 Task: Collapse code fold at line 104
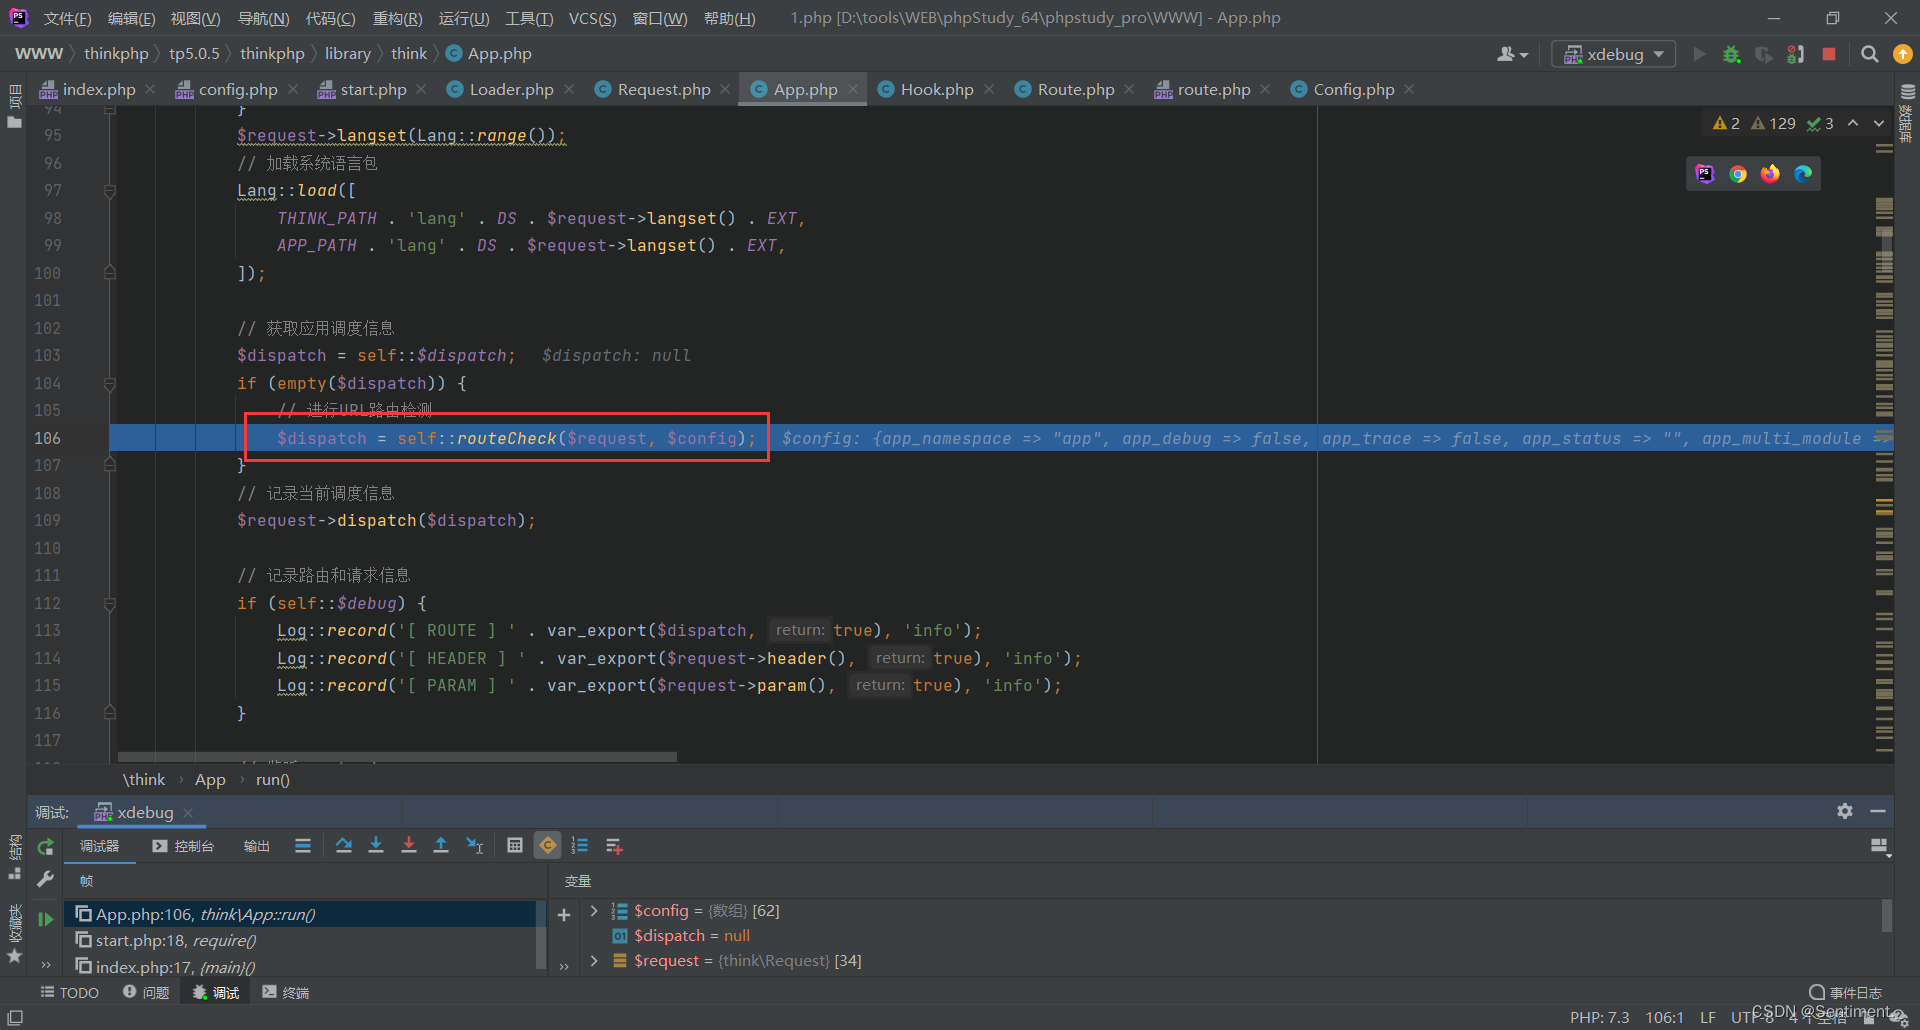point(110,383)
